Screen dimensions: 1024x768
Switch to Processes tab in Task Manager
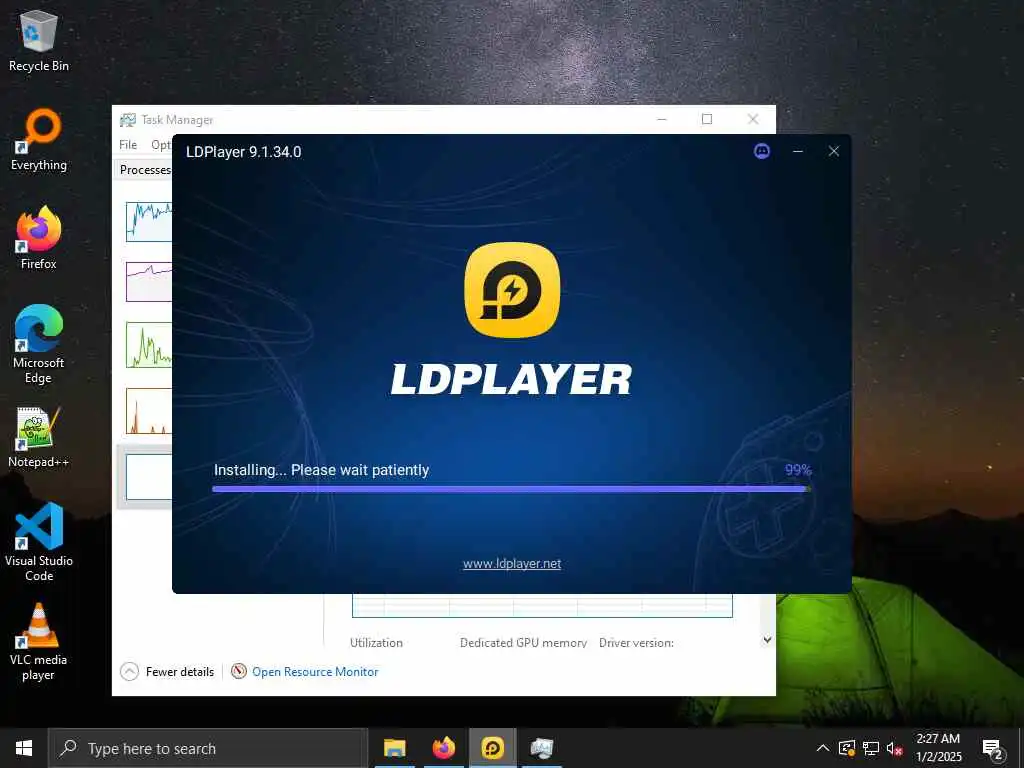[145, 170]
